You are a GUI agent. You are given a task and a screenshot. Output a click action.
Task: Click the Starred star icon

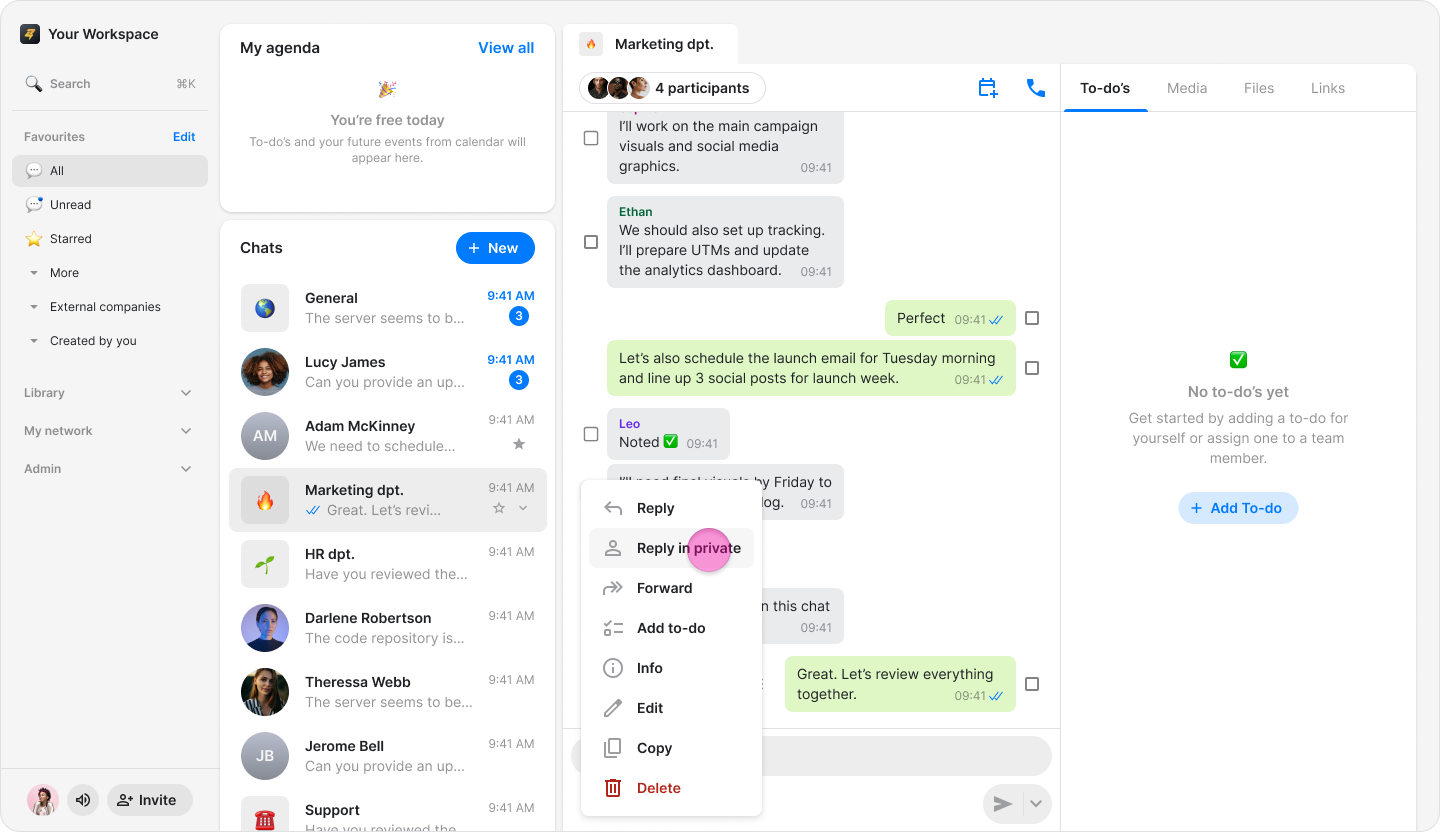34,239
